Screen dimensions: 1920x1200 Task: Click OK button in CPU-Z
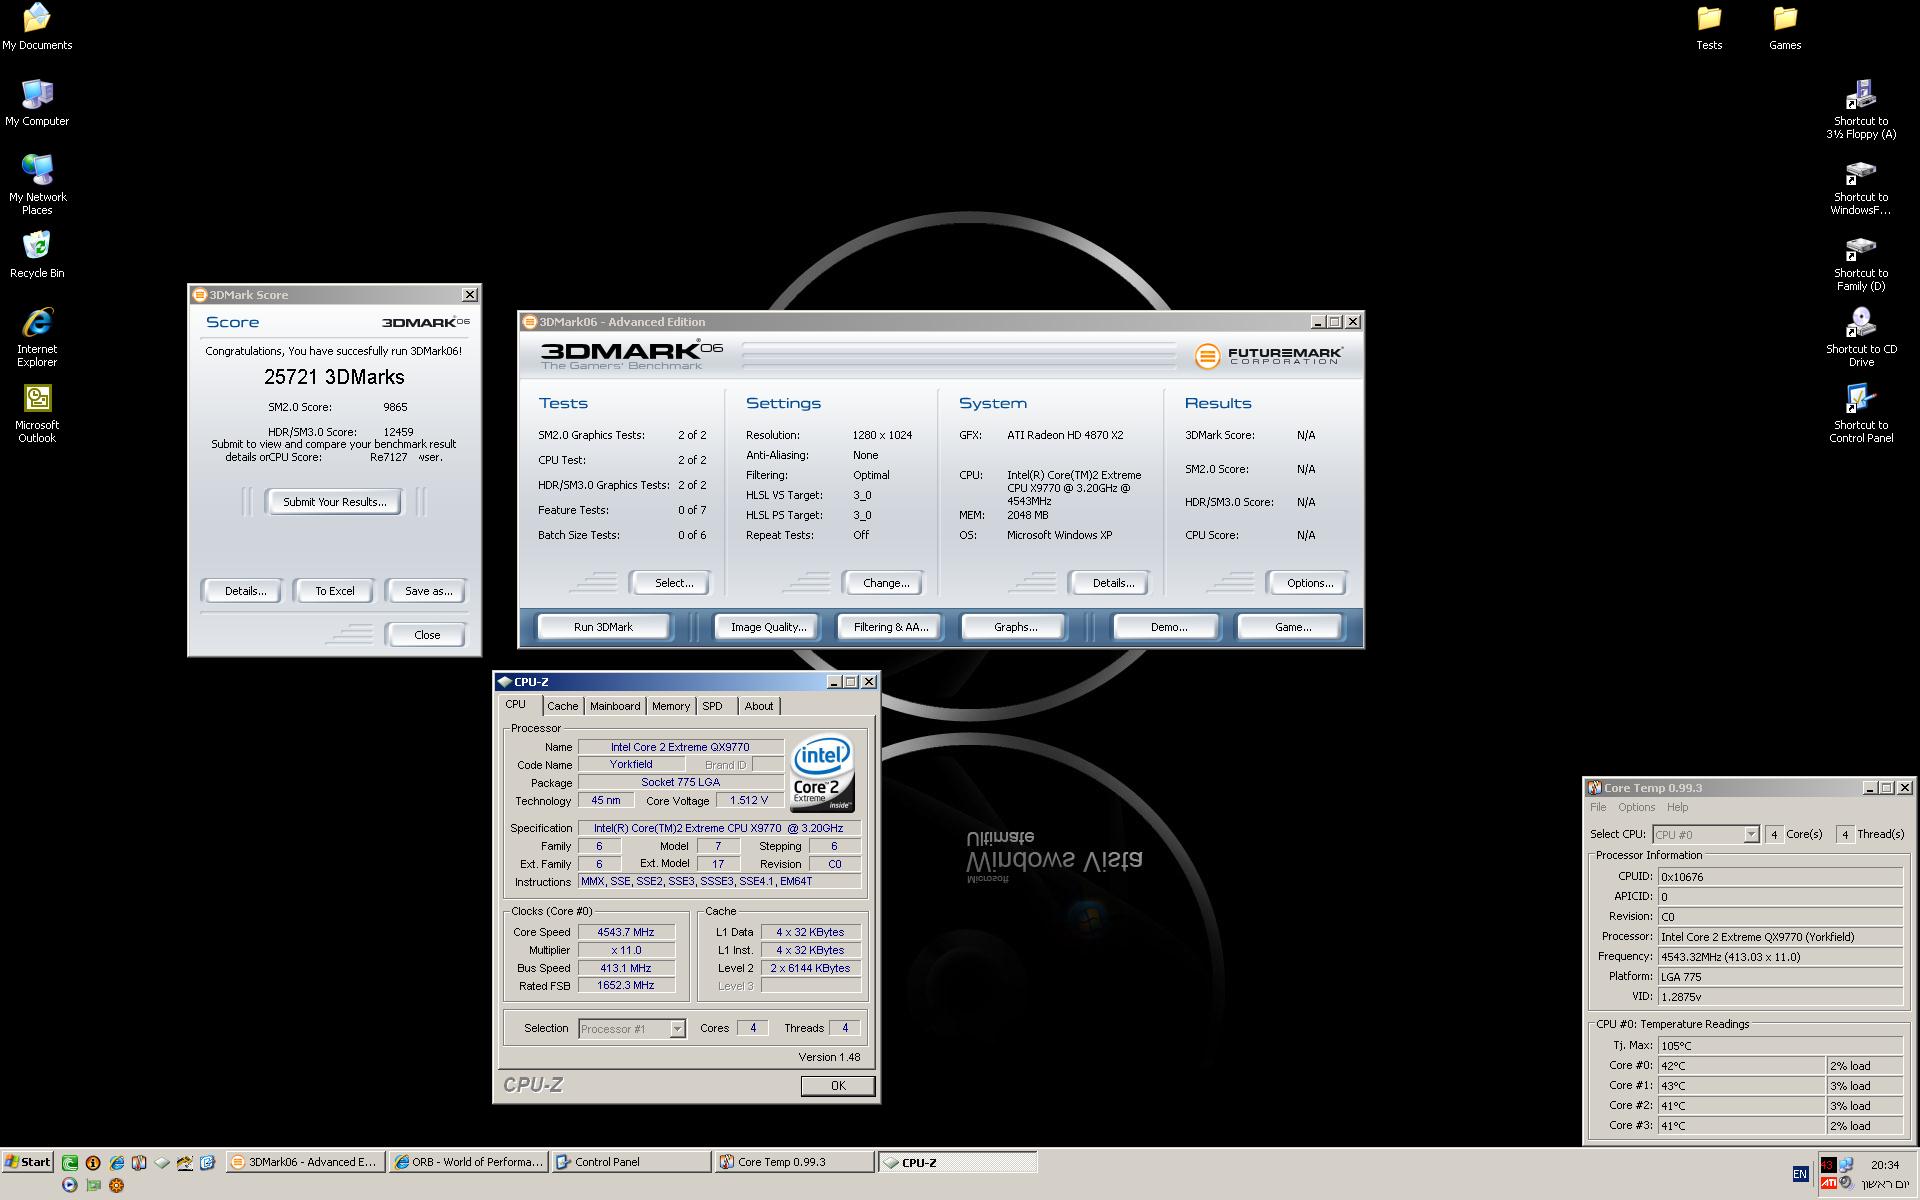pyautogui.click(x=838, y=1086)
